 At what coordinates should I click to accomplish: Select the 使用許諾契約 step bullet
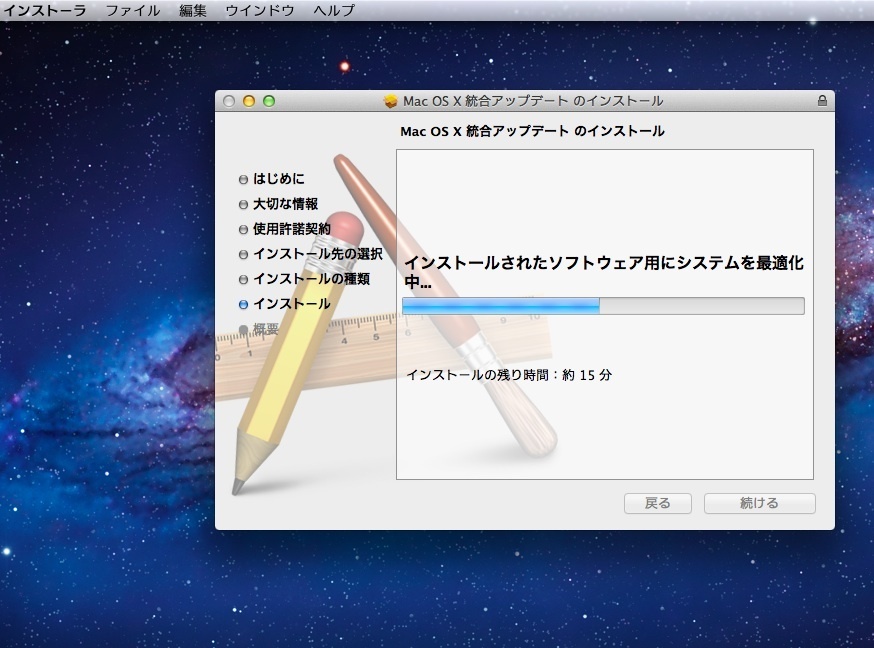[243, 230]
